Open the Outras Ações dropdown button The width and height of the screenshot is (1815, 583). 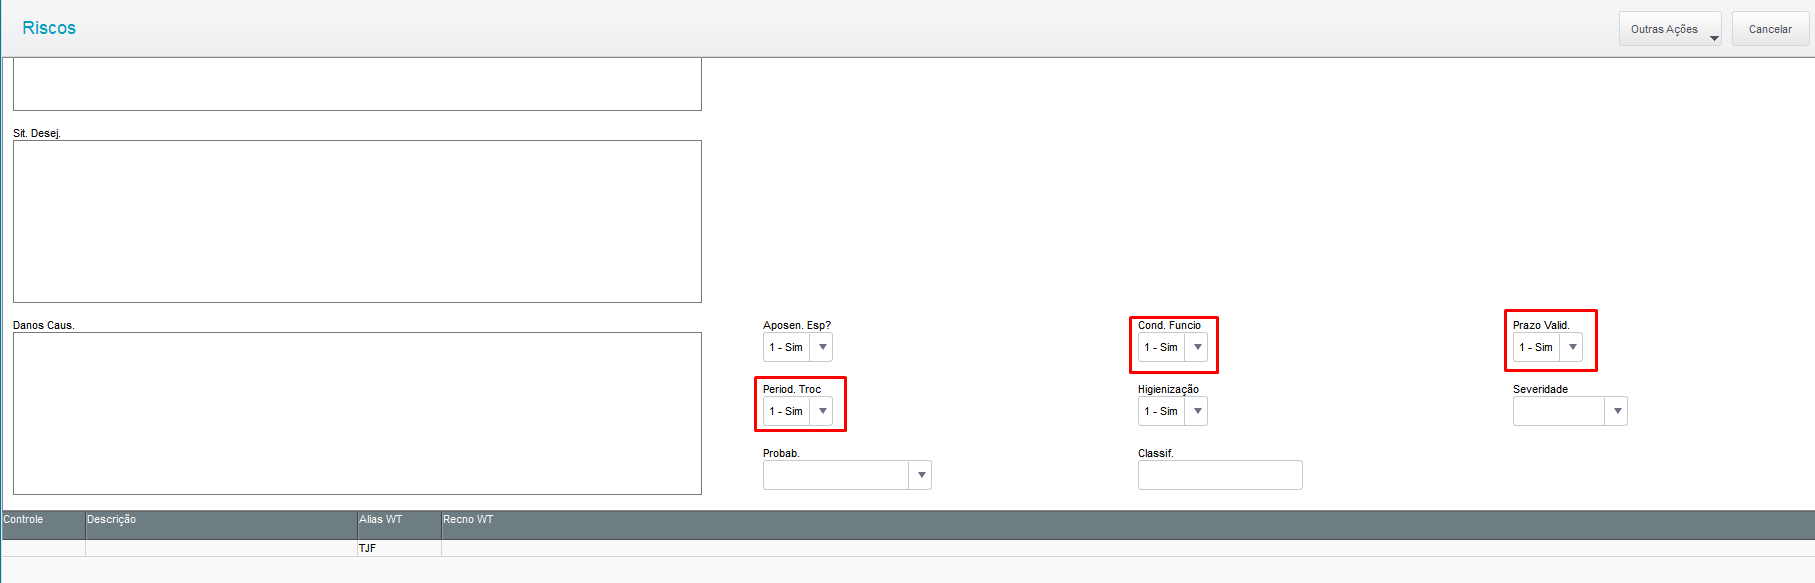pyautogui.click(x=1669, y=29)
